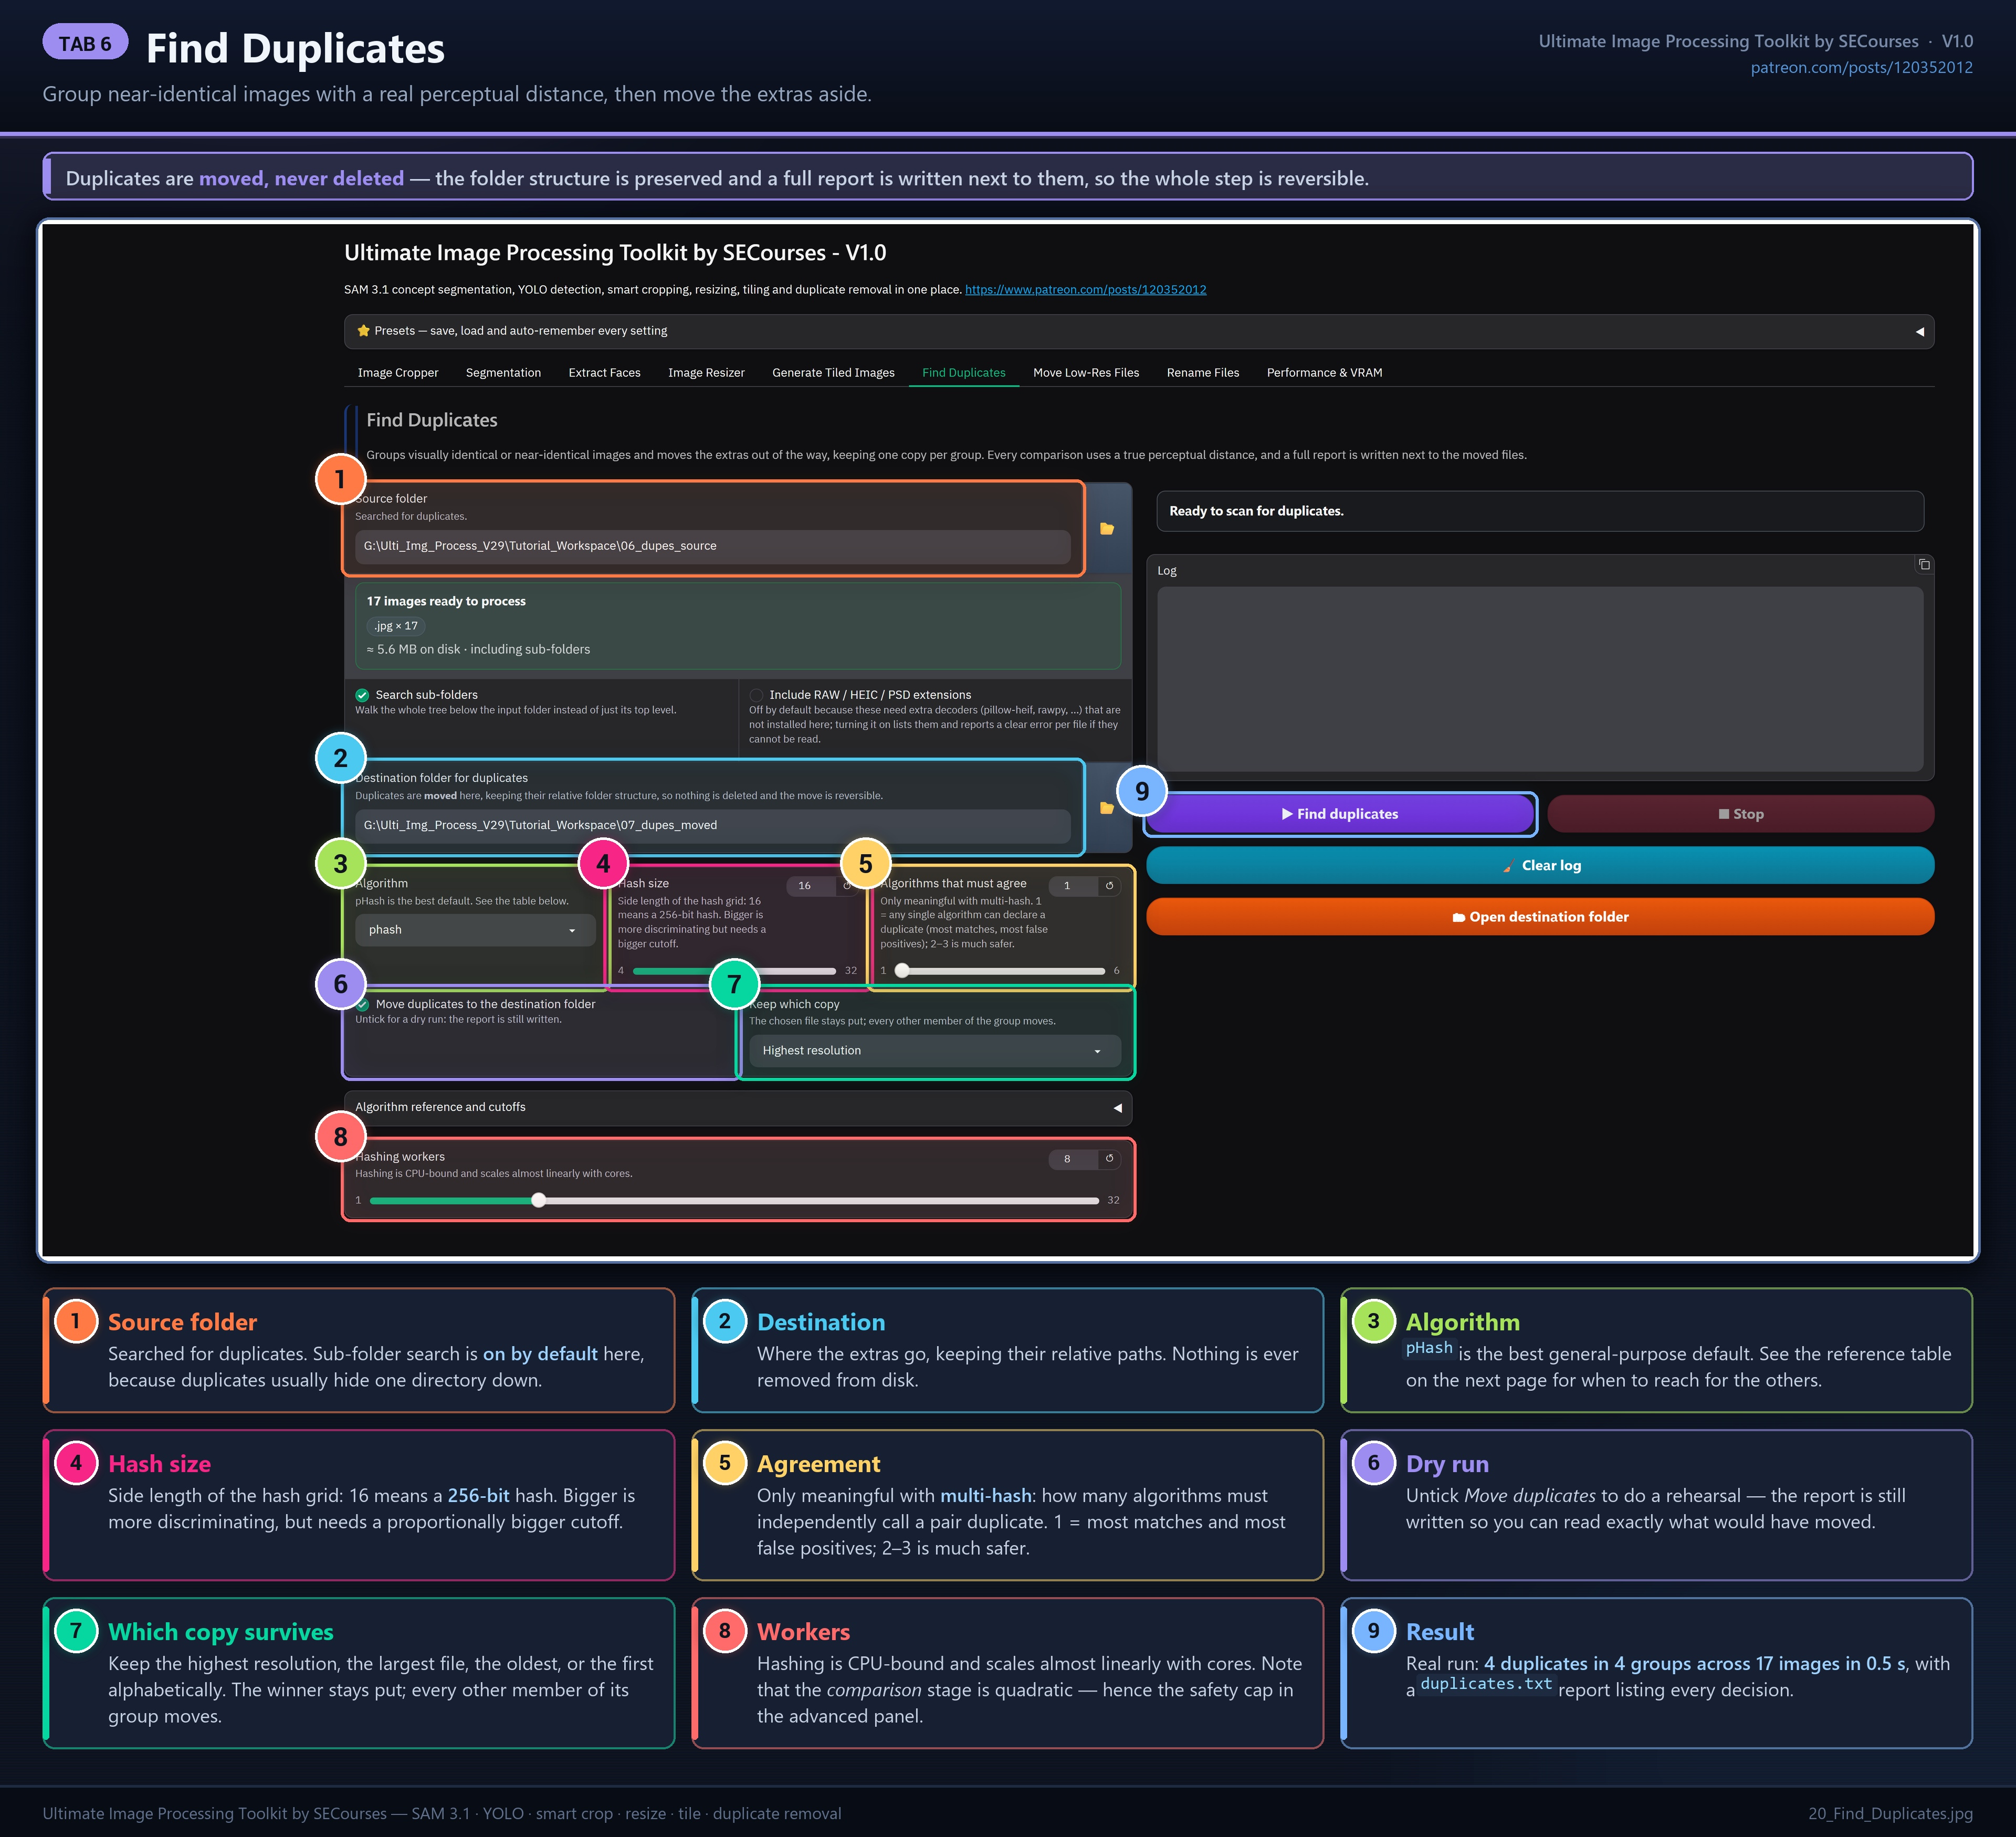This screenshot has height=1837, width=2016.
Task: Expand Algorithm reference and cutoffs section
Action: pyautogui.click(x=738, y=1108)
